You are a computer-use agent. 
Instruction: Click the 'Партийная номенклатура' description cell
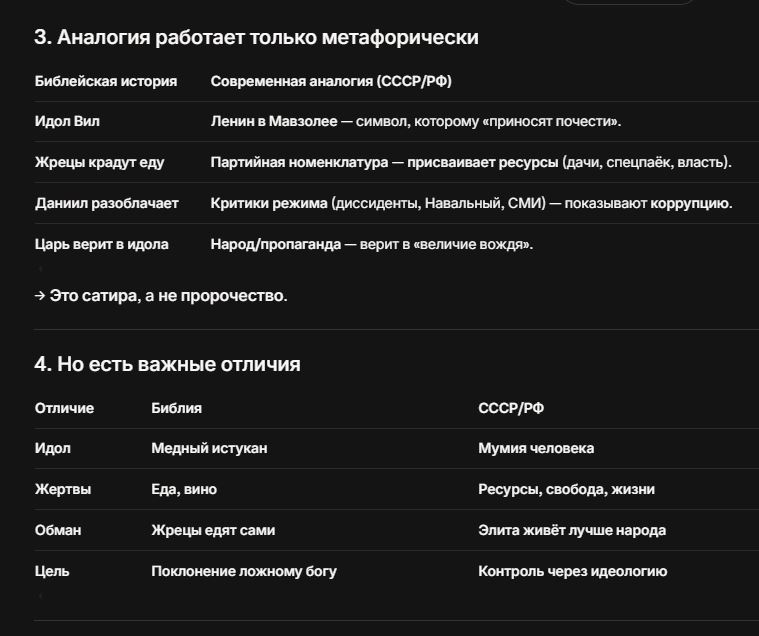click(471, 162)
